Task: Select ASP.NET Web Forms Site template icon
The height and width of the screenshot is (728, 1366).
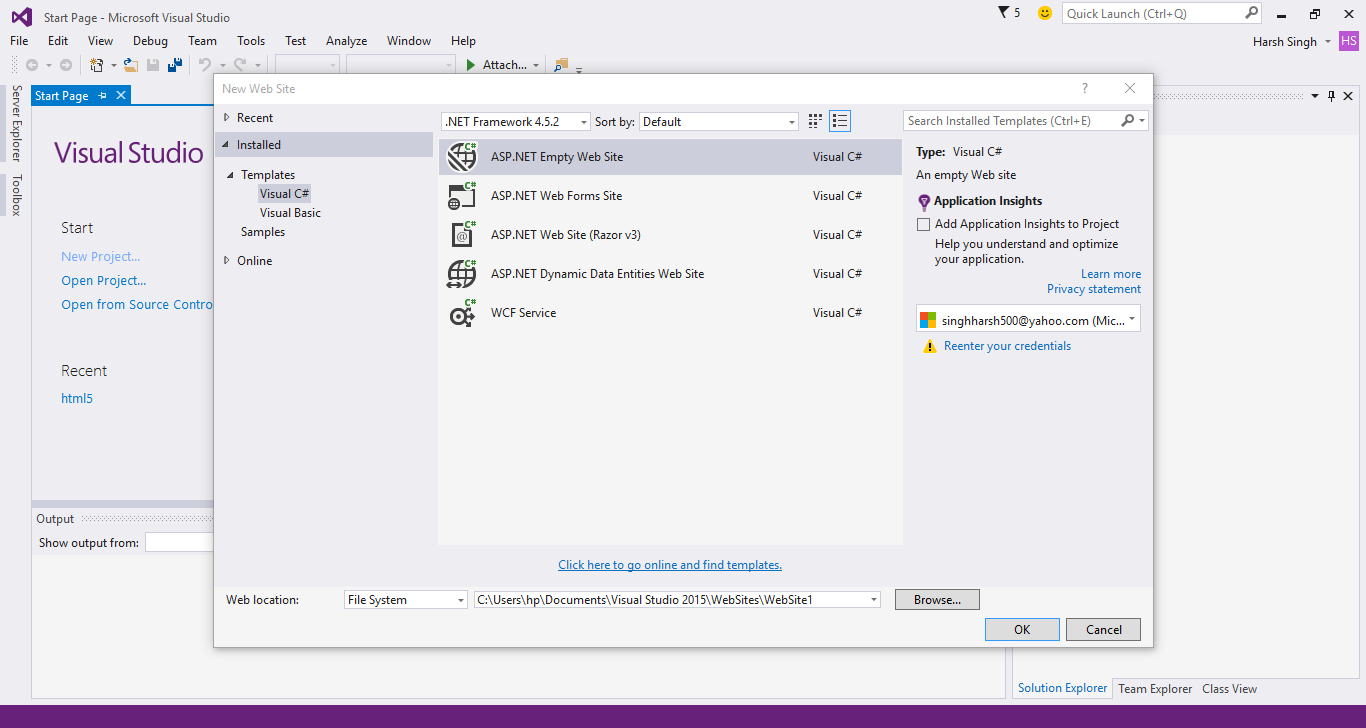Action: pos(462,196)
